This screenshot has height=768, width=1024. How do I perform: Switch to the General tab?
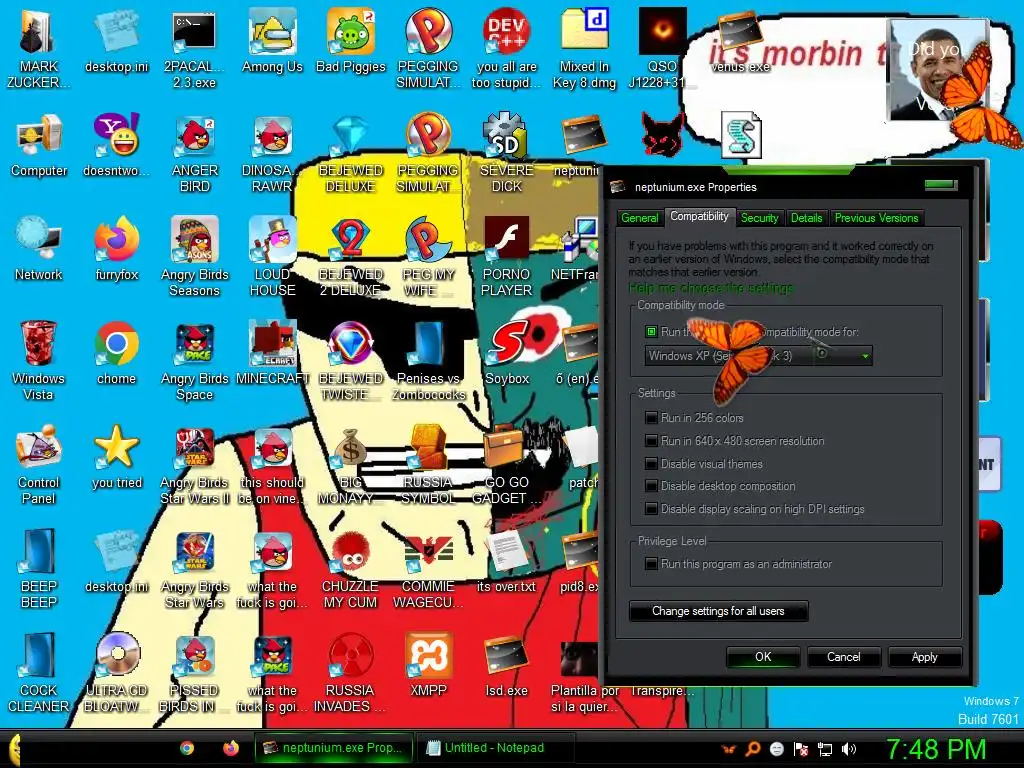(x=639, y=218)
